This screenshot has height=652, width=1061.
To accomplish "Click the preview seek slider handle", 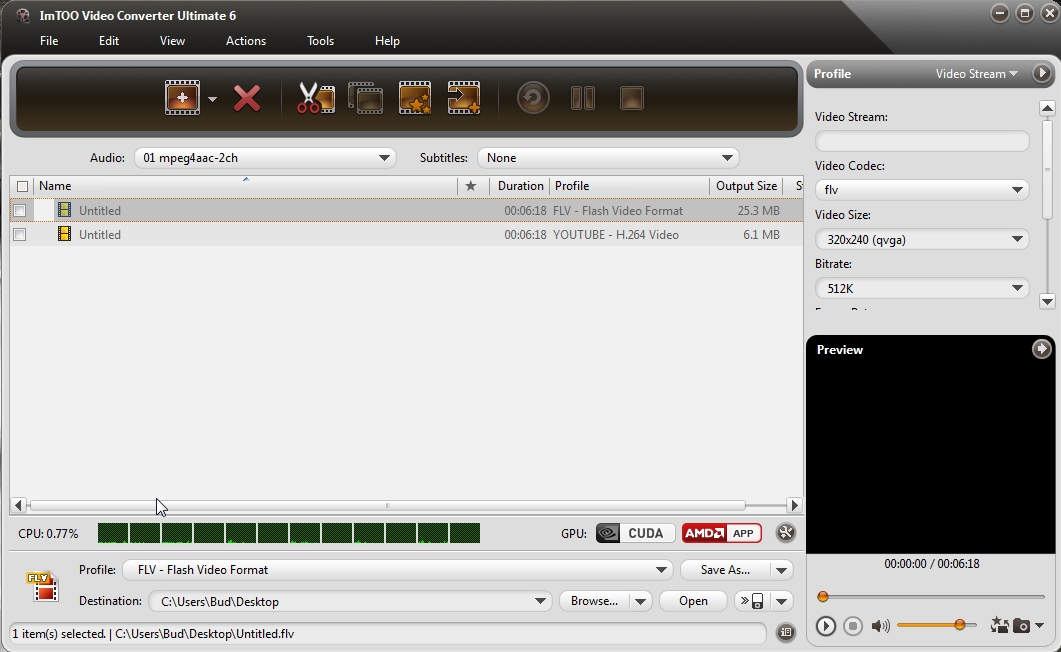I will coord(823,597).
